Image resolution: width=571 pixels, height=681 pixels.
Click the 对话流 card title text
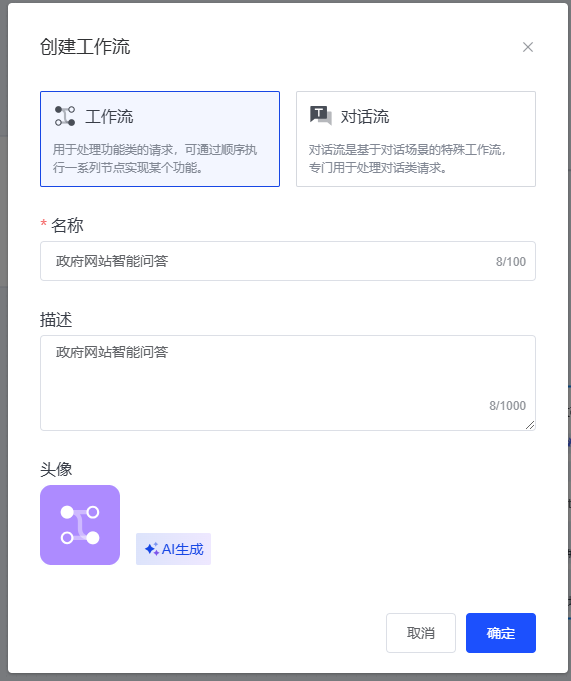click(365, 116)
